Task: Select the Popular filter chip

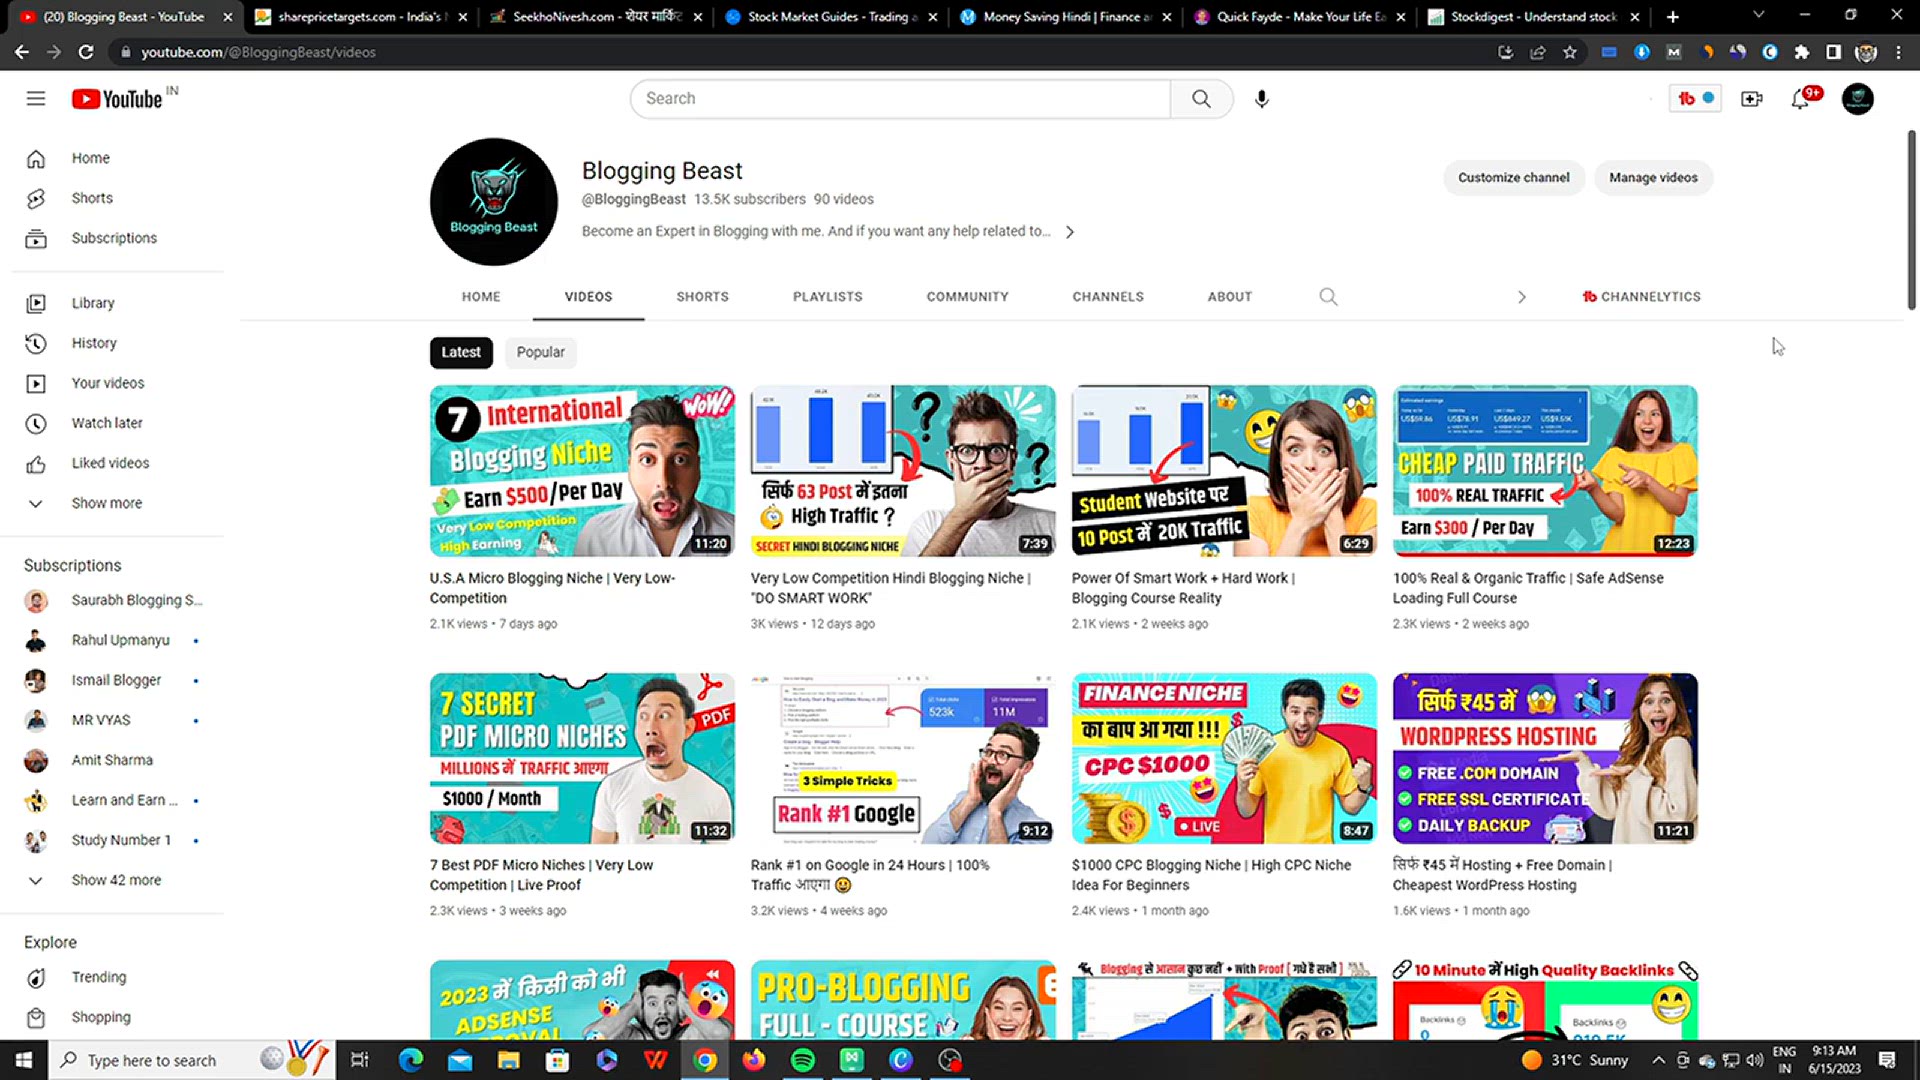Action: tap(540, 352)
